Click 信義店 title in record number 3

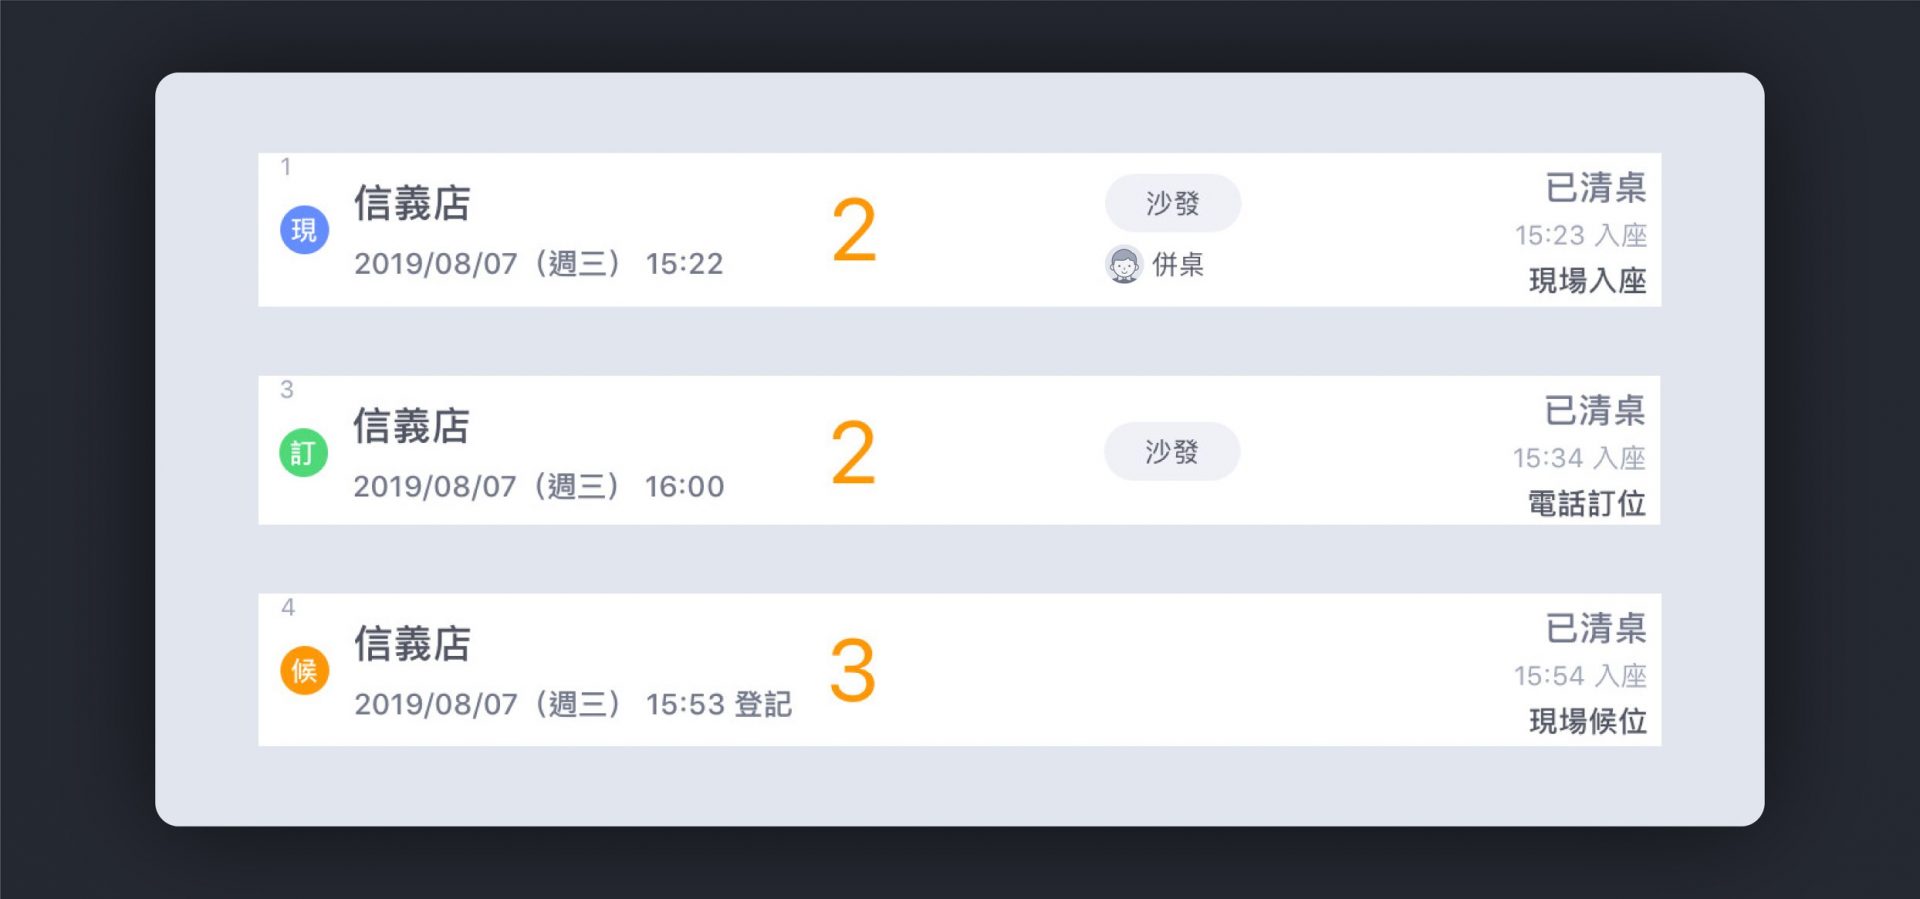[411, 426]
